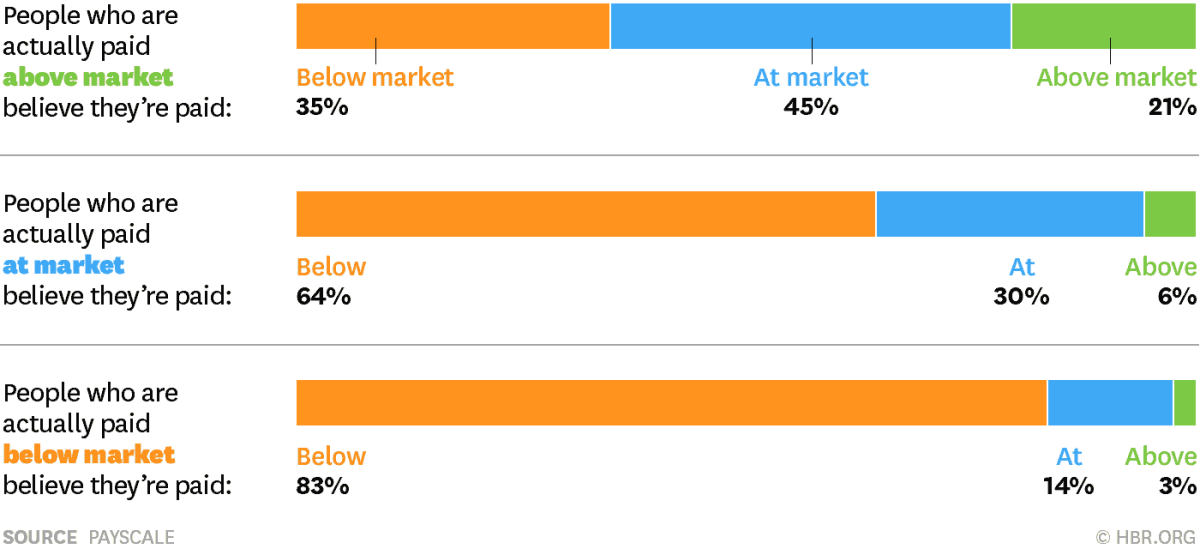Screen dimensions: 1200x549
Task: Click the blue segment in the bottom bar
Action: [1110, 403]
